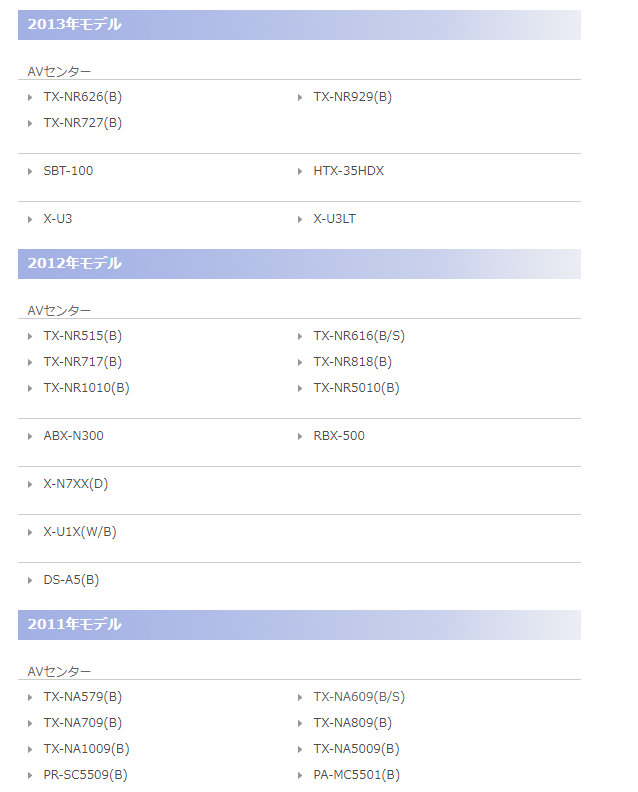The width and height of the screenshot is (638, 792).
Task: Open the TX-NA1009(B) link
Action: click(86, 749)
